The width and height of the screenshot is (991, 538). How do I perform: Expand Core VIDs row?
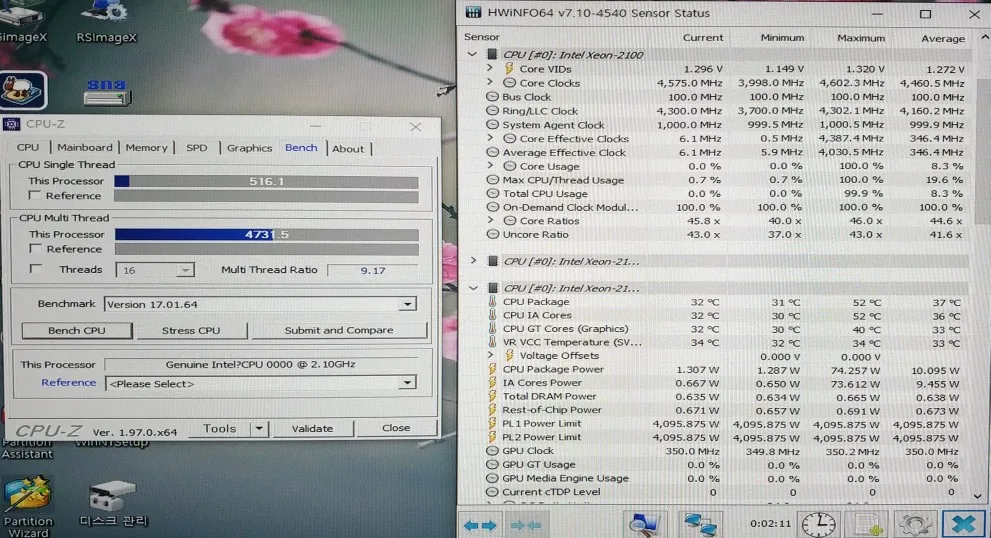pyautogui.click(x=490, y=68)
